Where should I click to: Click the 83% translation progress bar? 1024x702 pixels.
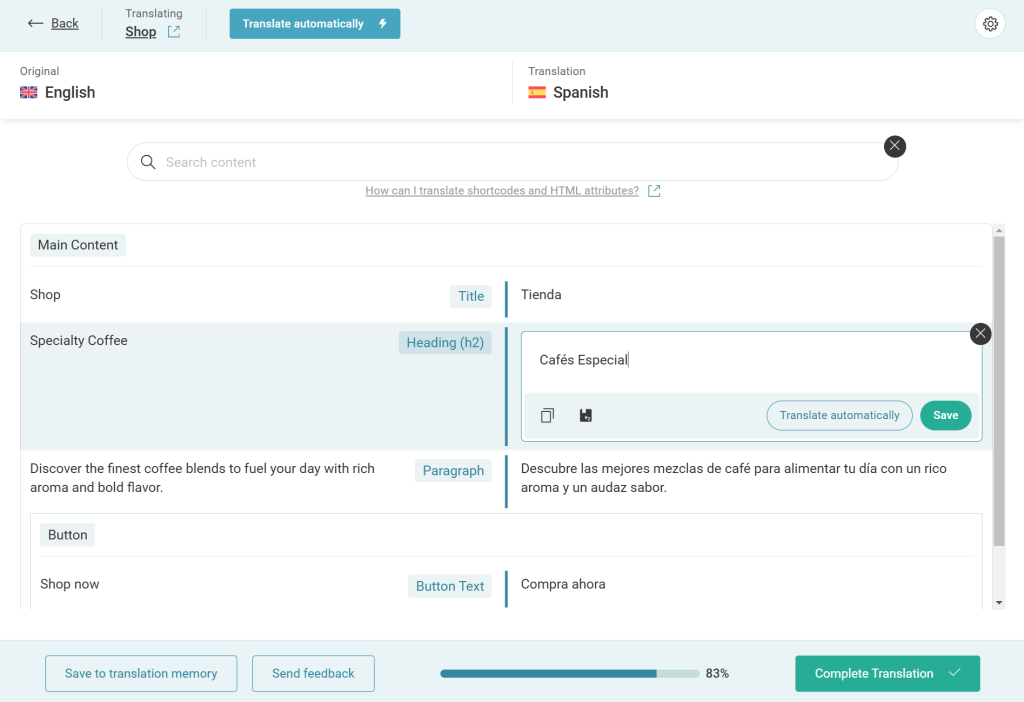[x=569, y=673]
